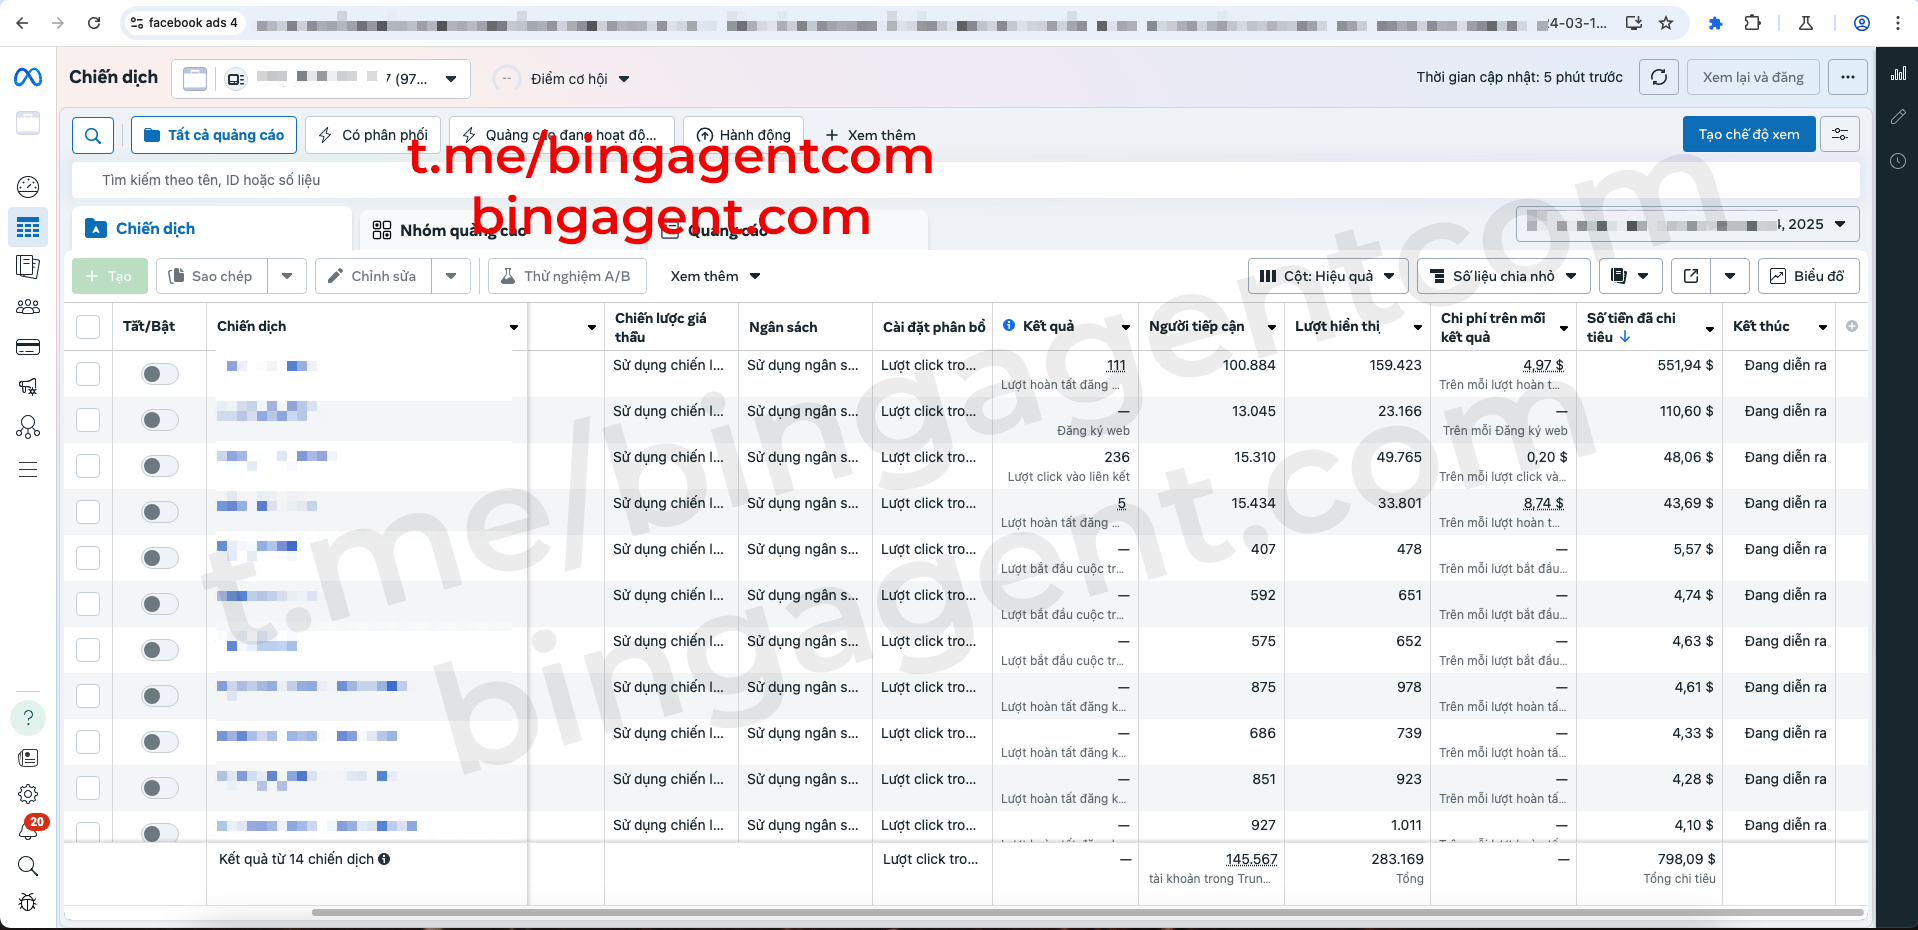Image resolution: width=1918 pixels, height=930 pixels.
Task: Open Campaigns table grid icon in sidebar
Action: coord(28,228)
